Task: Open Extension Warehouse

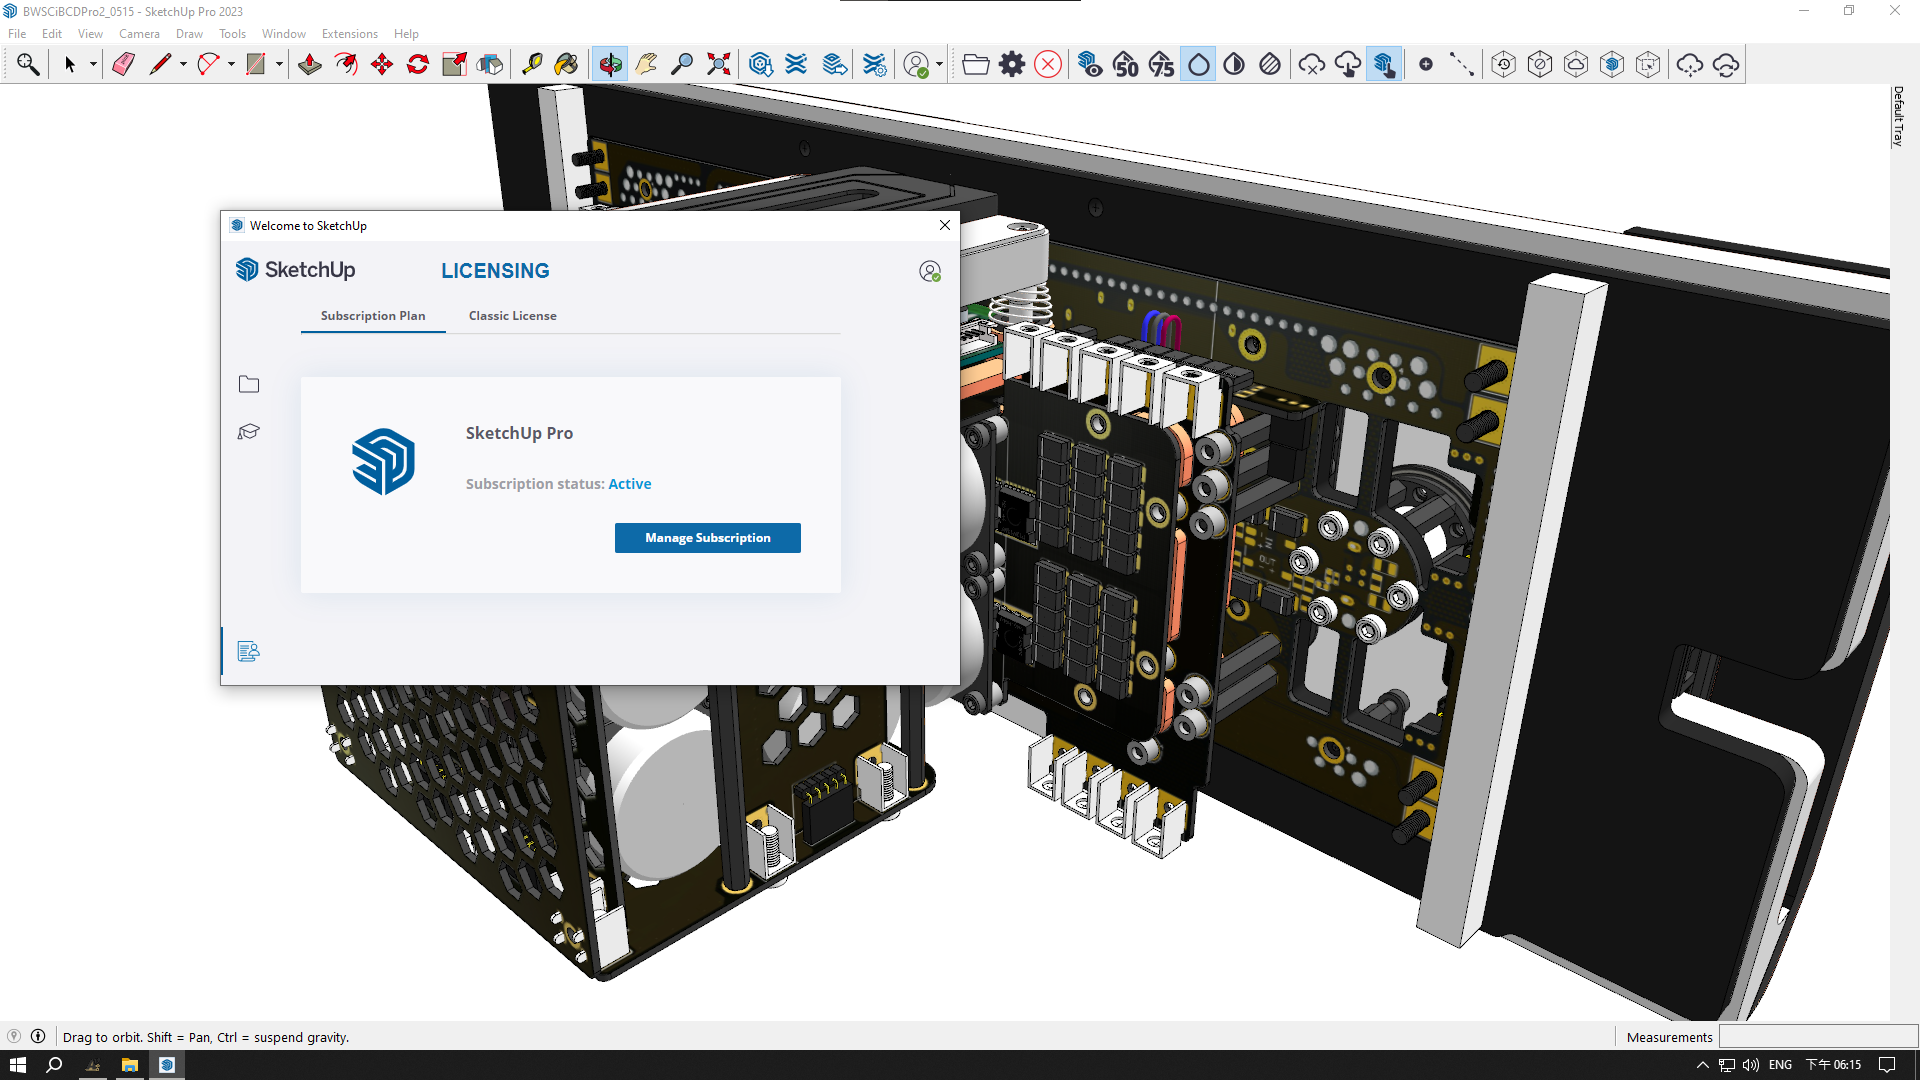Action: (x=796, y=65)
